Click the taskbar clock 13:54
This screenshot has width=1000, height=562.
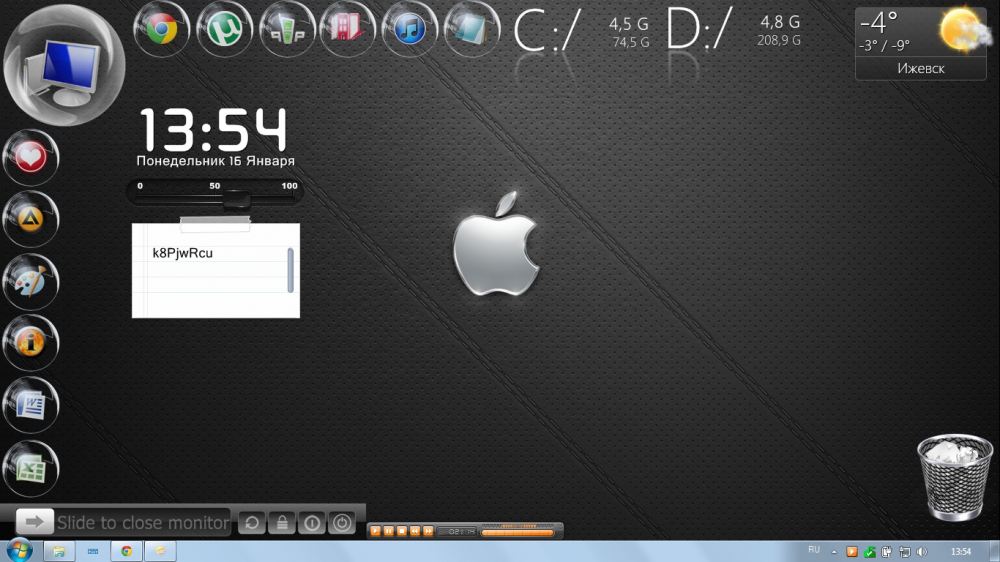coord(961,552)
